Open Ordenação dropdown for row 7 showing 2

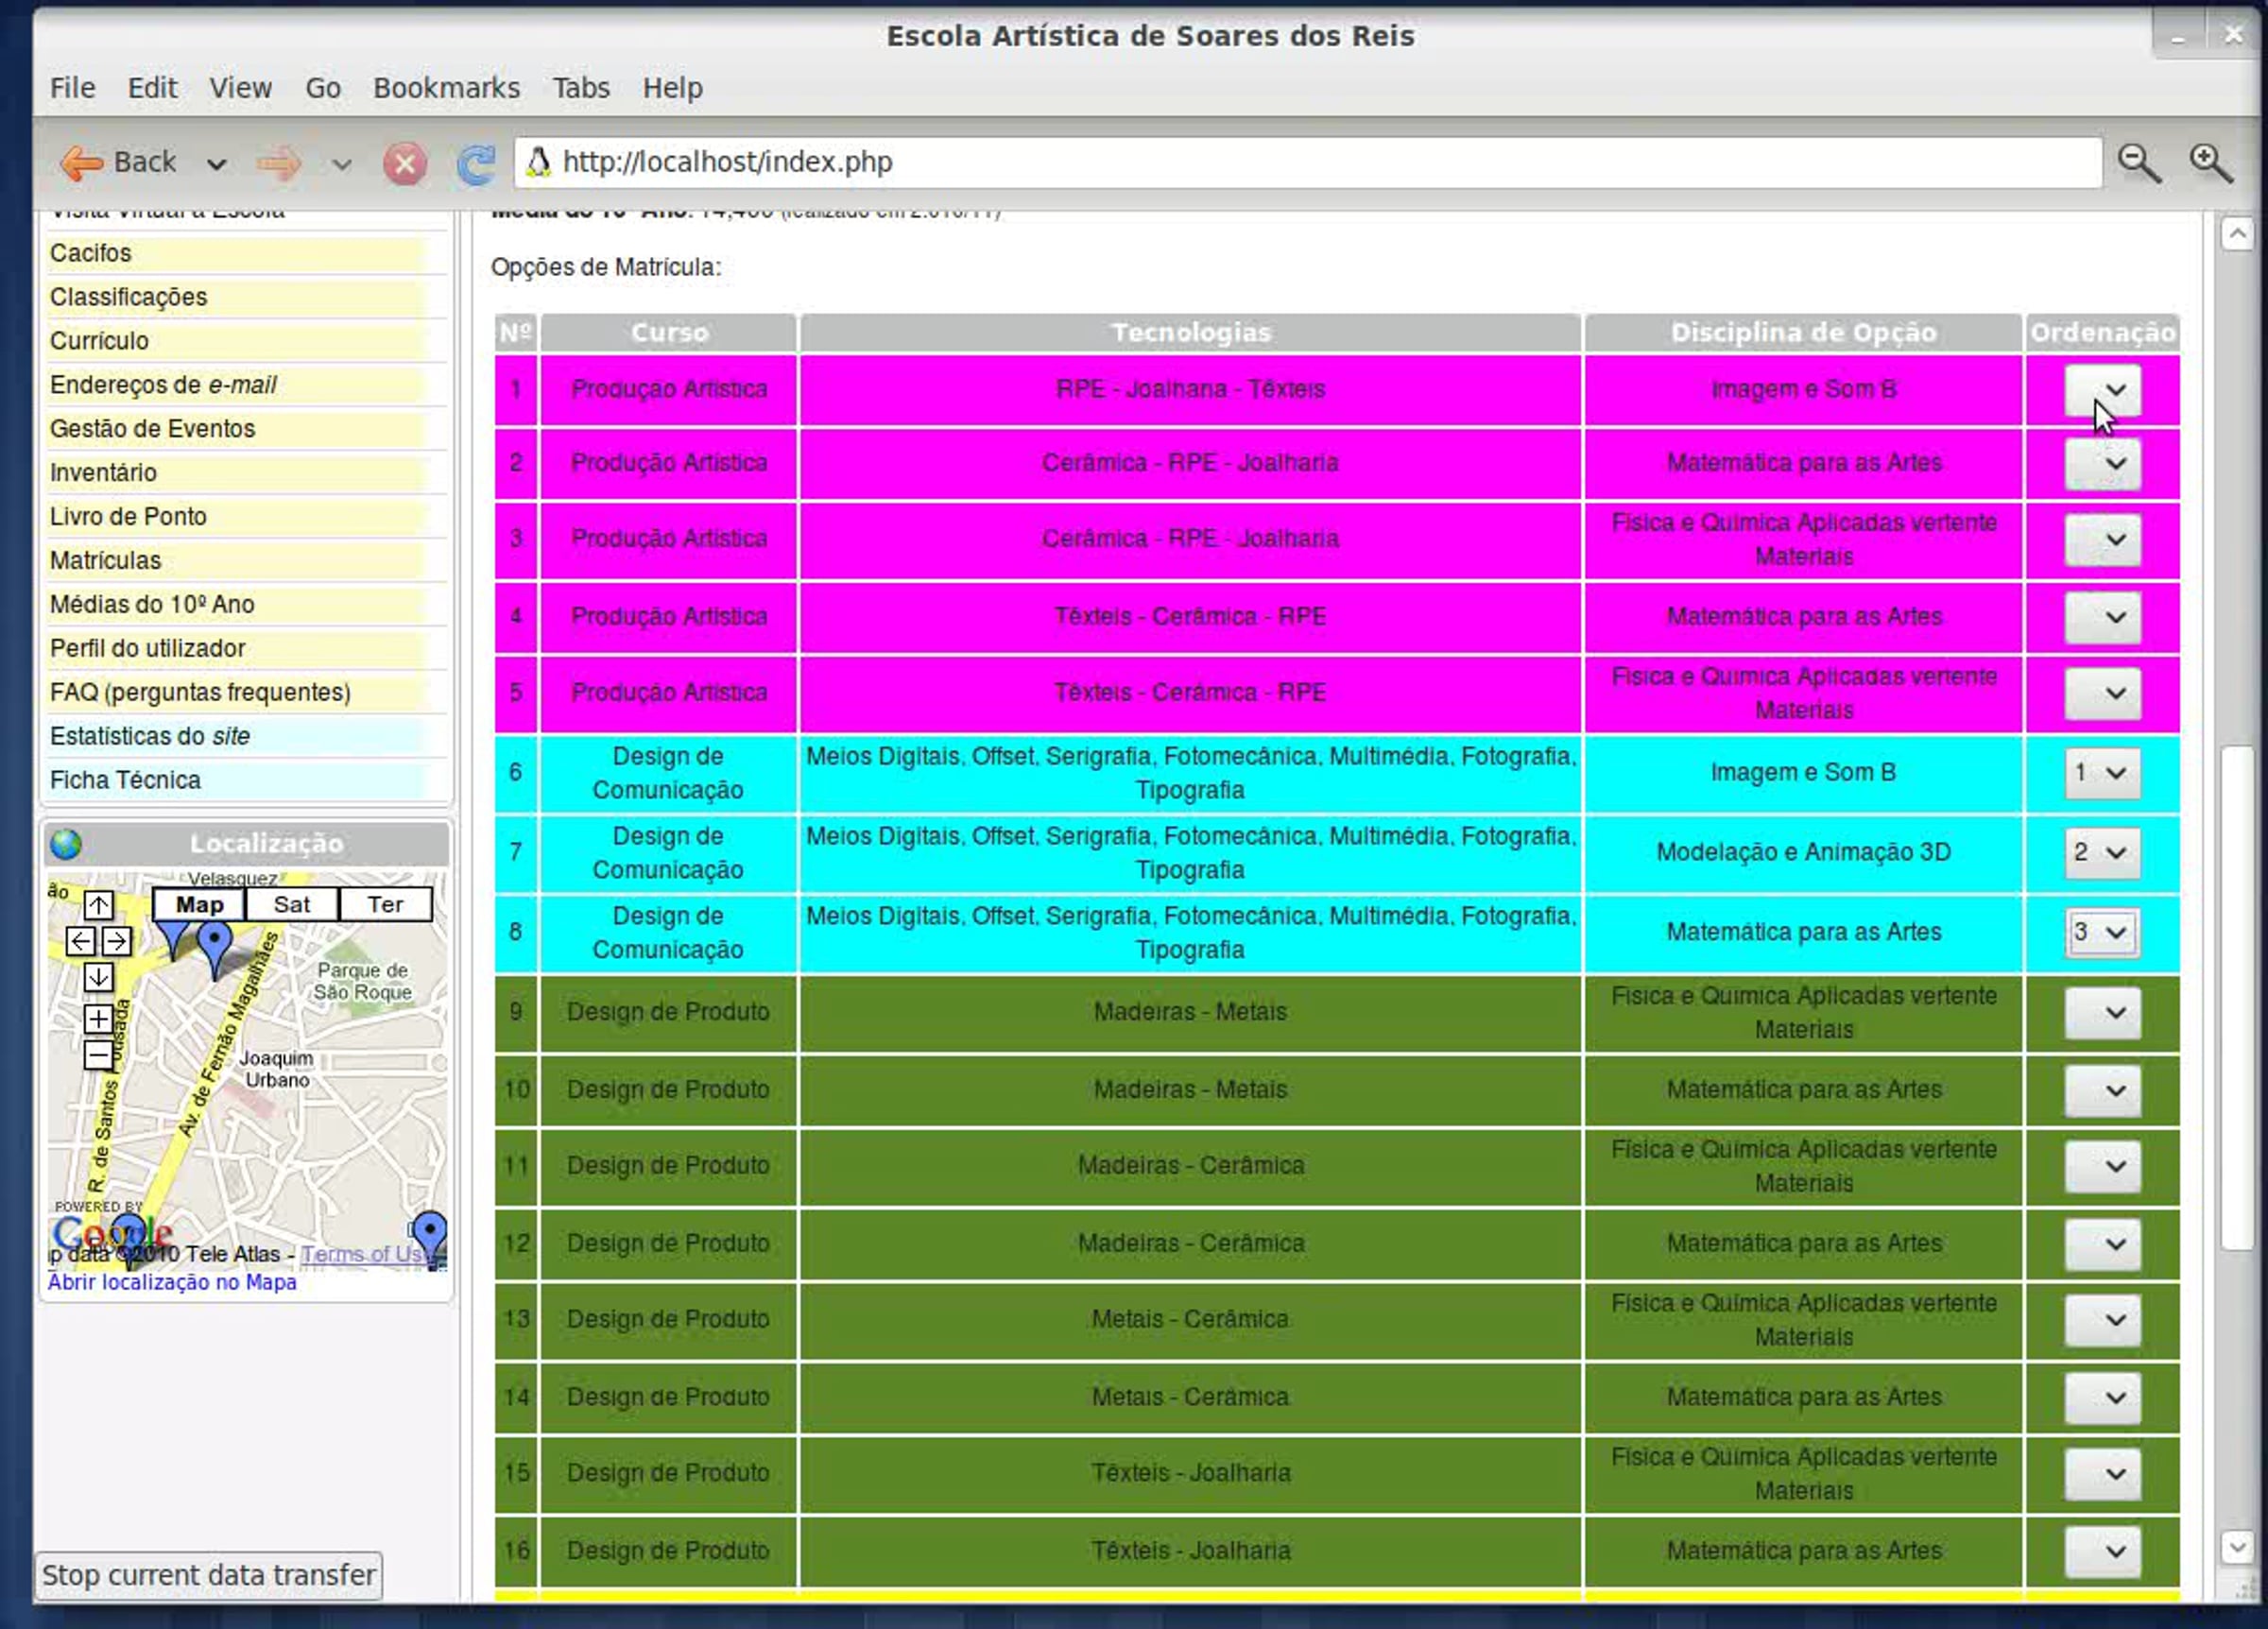point(2103,852)
